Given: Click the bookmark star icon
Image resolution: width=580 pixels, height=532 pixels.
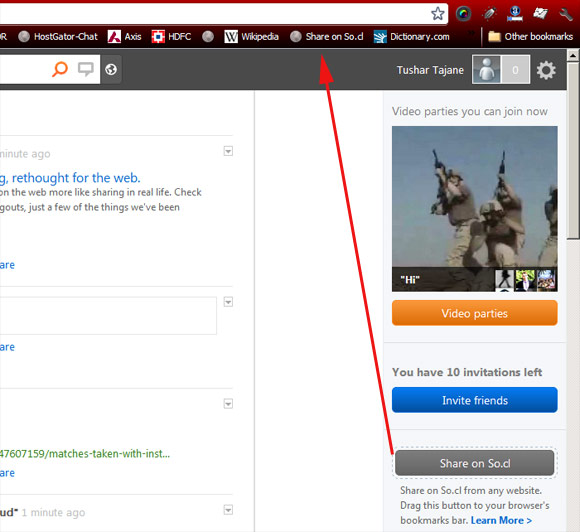Looking at the screenshot, I should 438,14.
